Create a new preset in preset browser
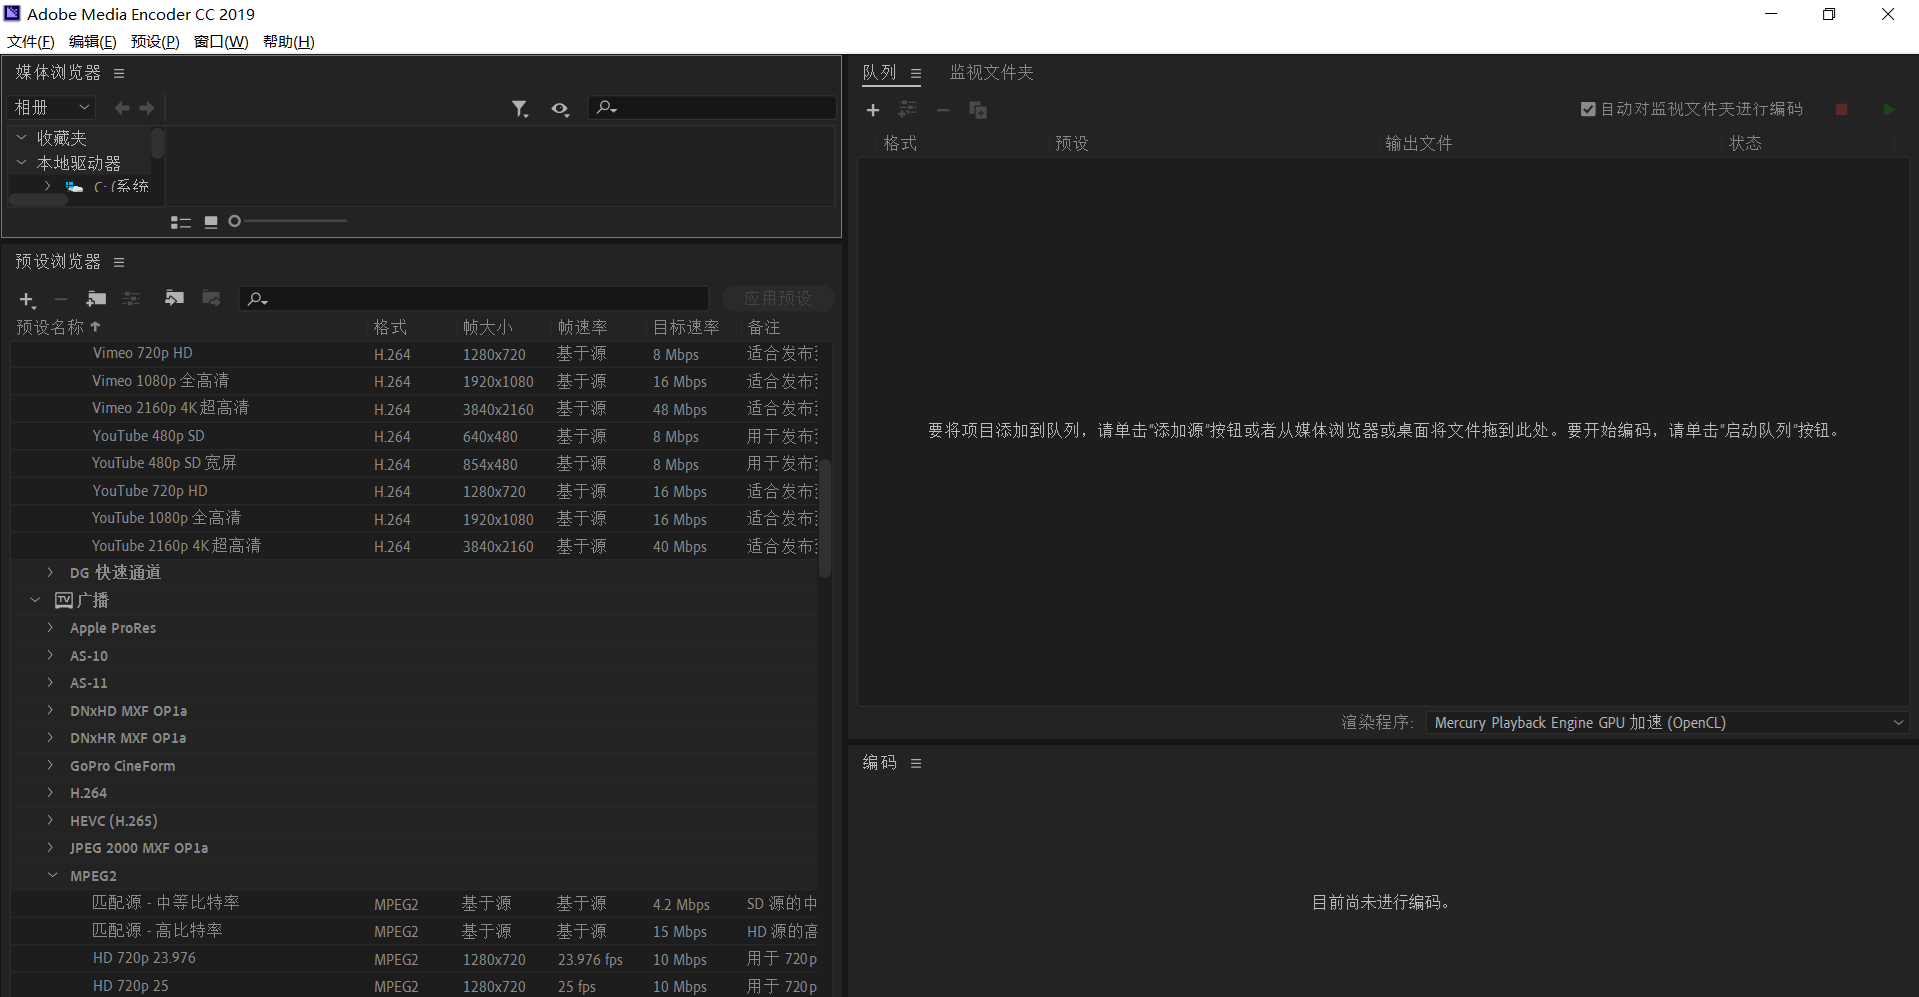1919x997 pixels. 27,299
